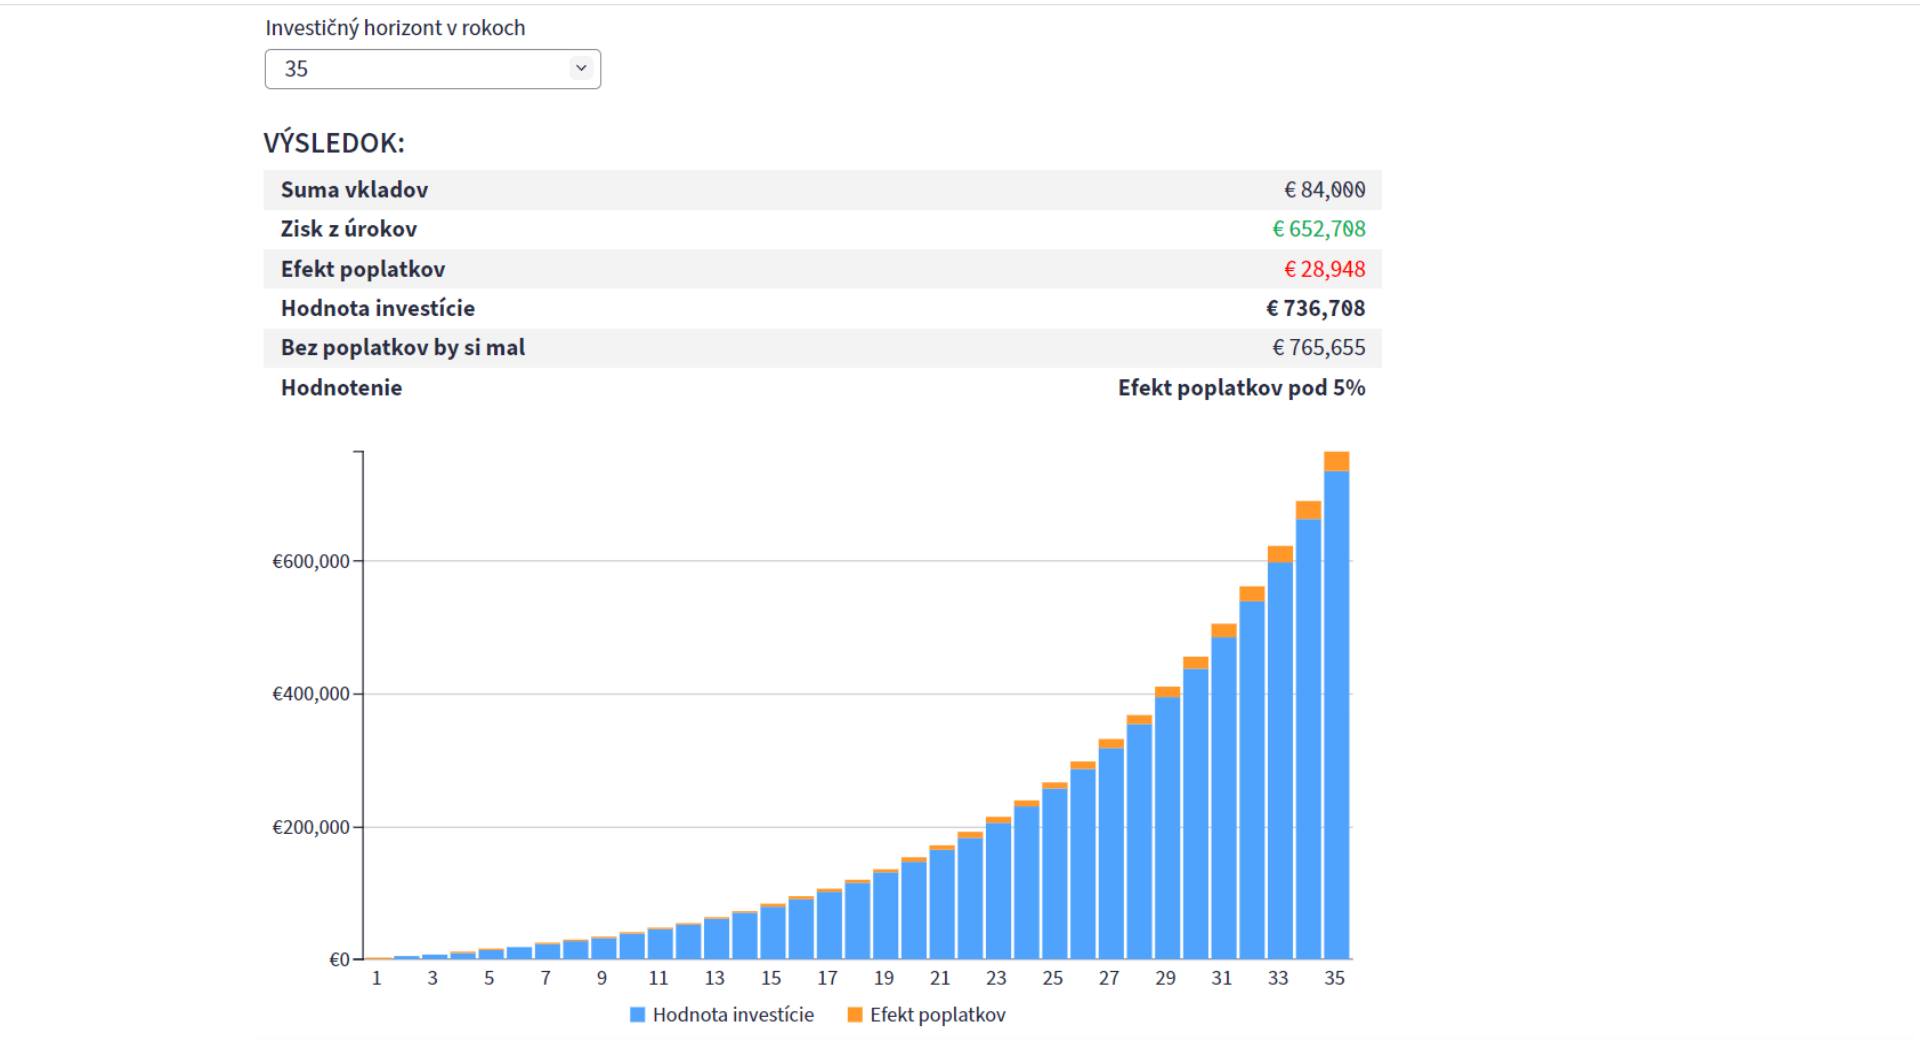The image size is (1920, 1040).
Task: Select the blue bar for year 33
Action: click(1280, 760)
